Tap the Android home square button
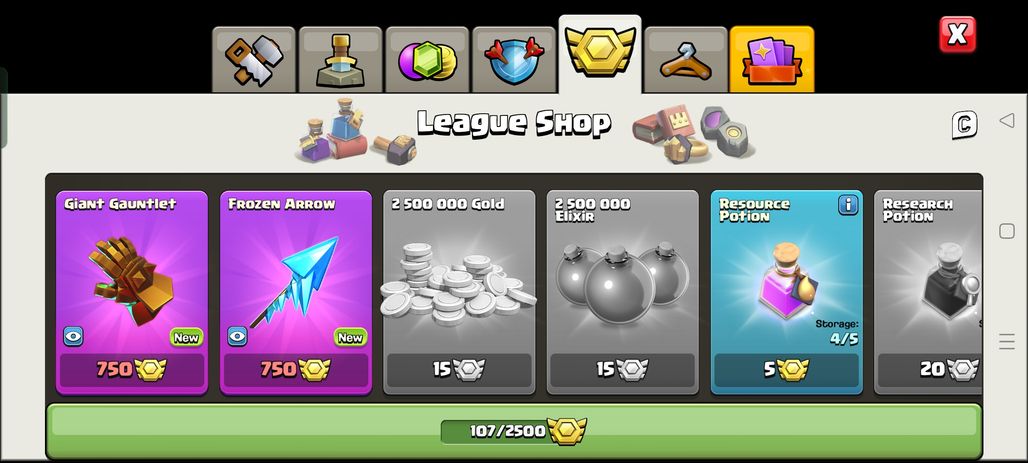The image size is (1028, 463). [x=1006, y=231]
